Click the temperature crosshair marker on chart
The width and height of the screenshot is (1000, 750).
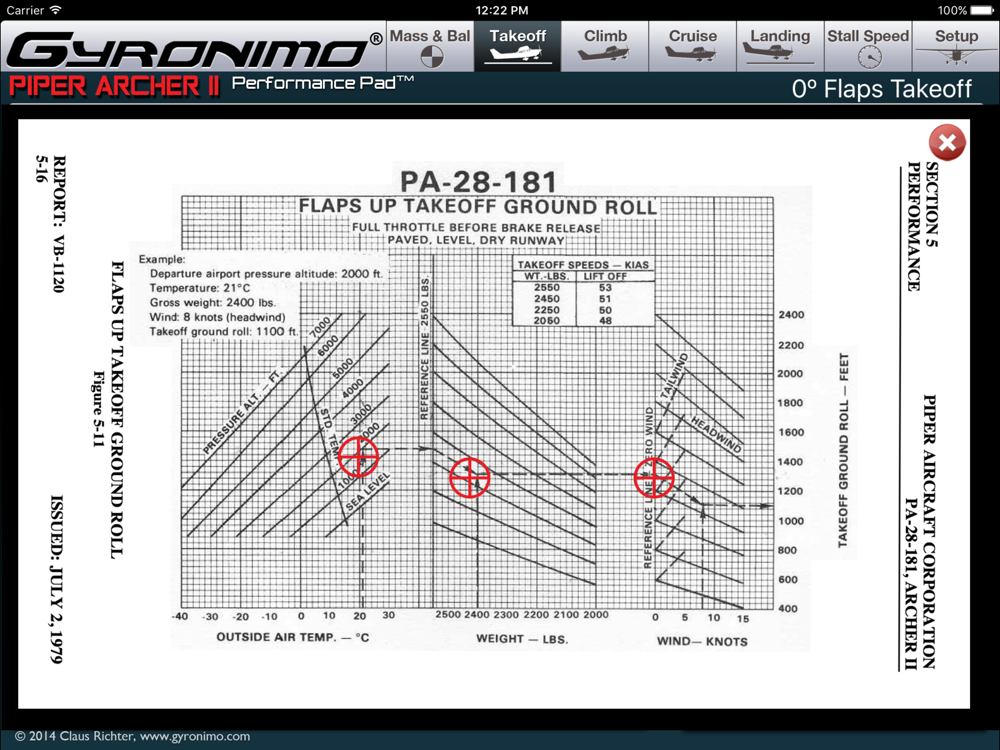tap(358, 457)
